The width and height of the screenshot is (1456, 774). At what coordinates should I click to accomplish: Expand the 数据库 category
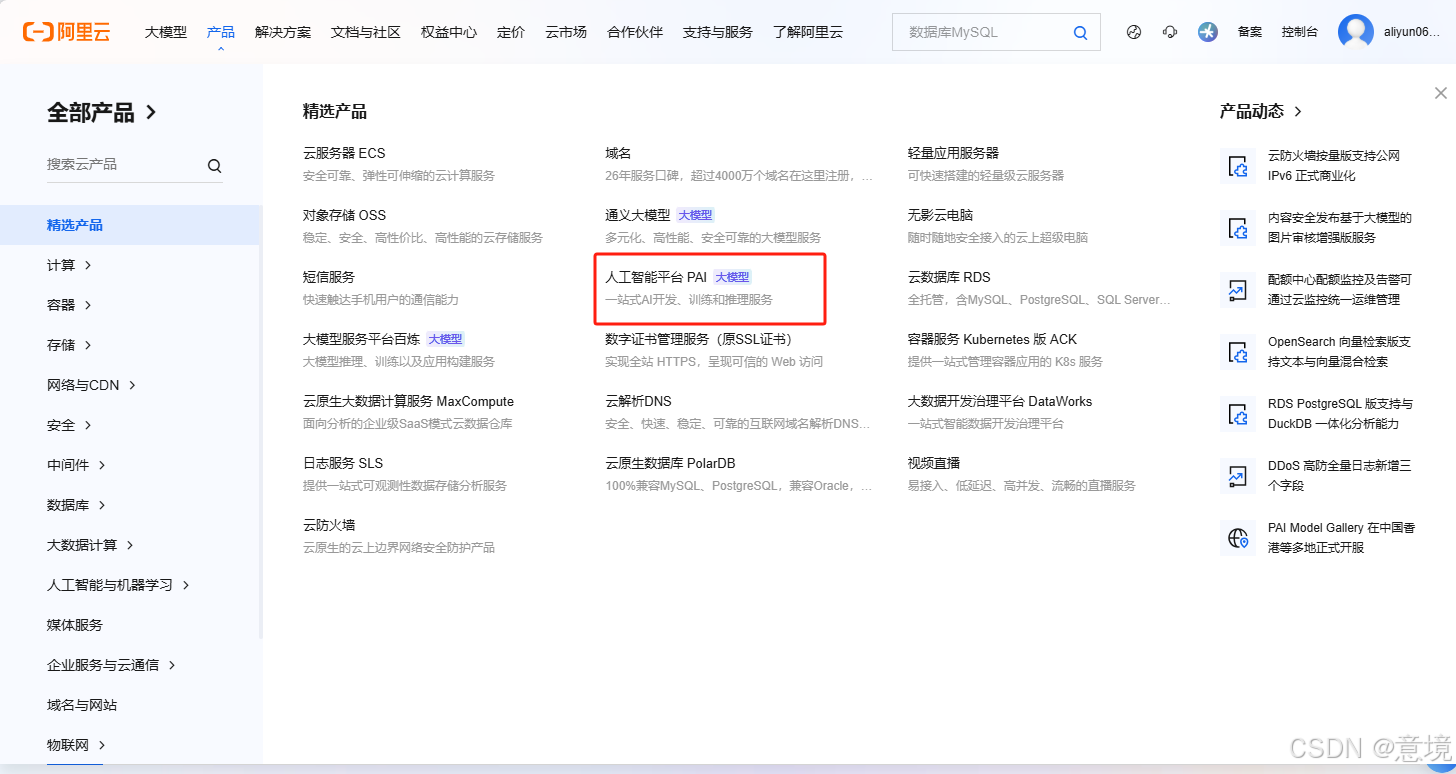[76, 505]
